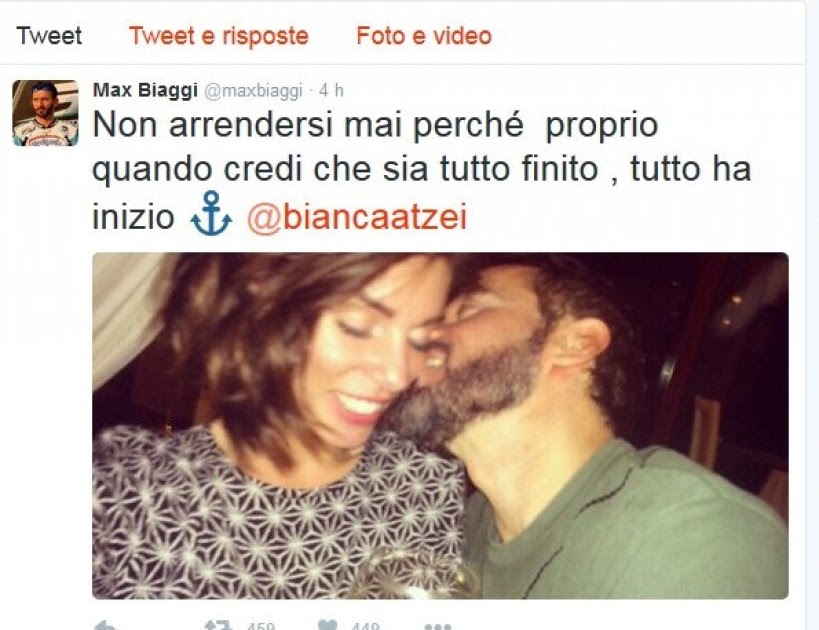This screenshot has height=630, width=819.
Task: Click the word 'inizio' before the anchor
Action: [x=133, y=216]
